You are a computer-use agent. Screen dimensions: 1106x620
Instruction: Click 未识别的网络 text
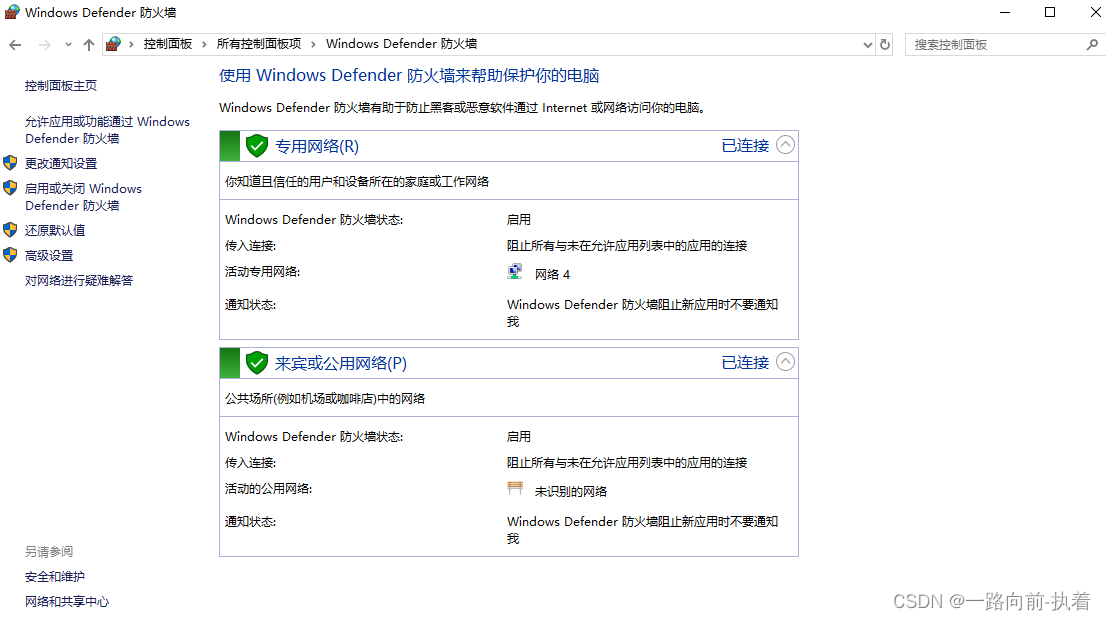571,492
